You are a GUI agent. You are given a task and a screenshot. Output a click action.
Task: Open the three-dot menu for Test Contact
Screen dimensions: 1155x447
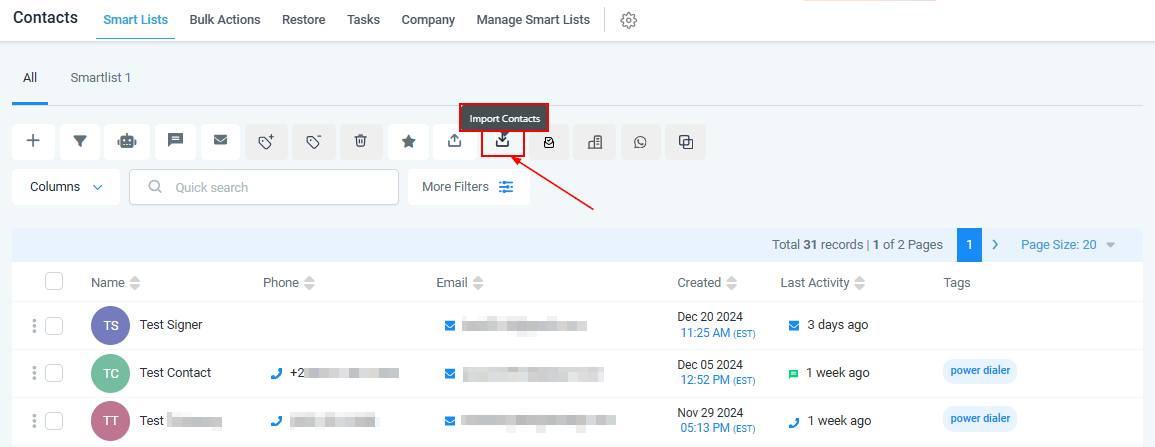[x=34, y=373]
